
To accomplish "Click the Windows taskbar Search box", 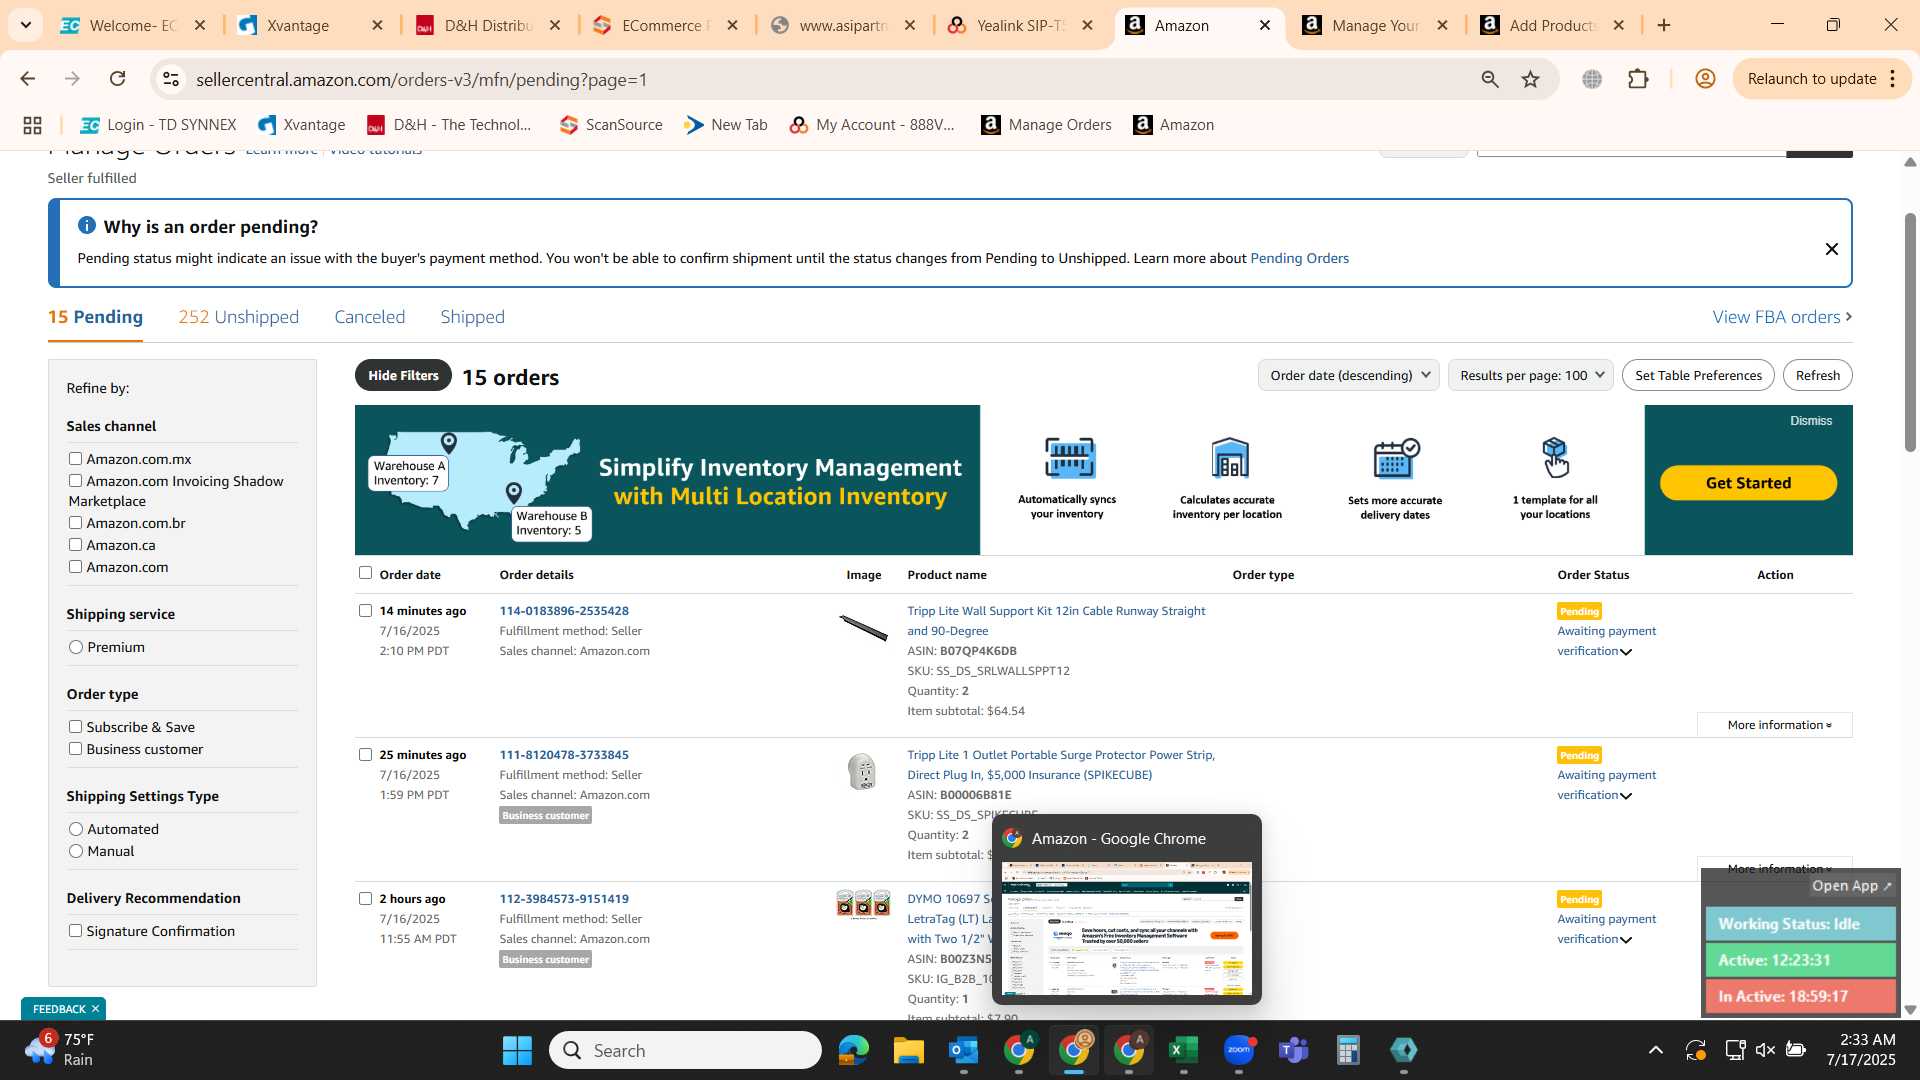I will (x=685, y=1050).
